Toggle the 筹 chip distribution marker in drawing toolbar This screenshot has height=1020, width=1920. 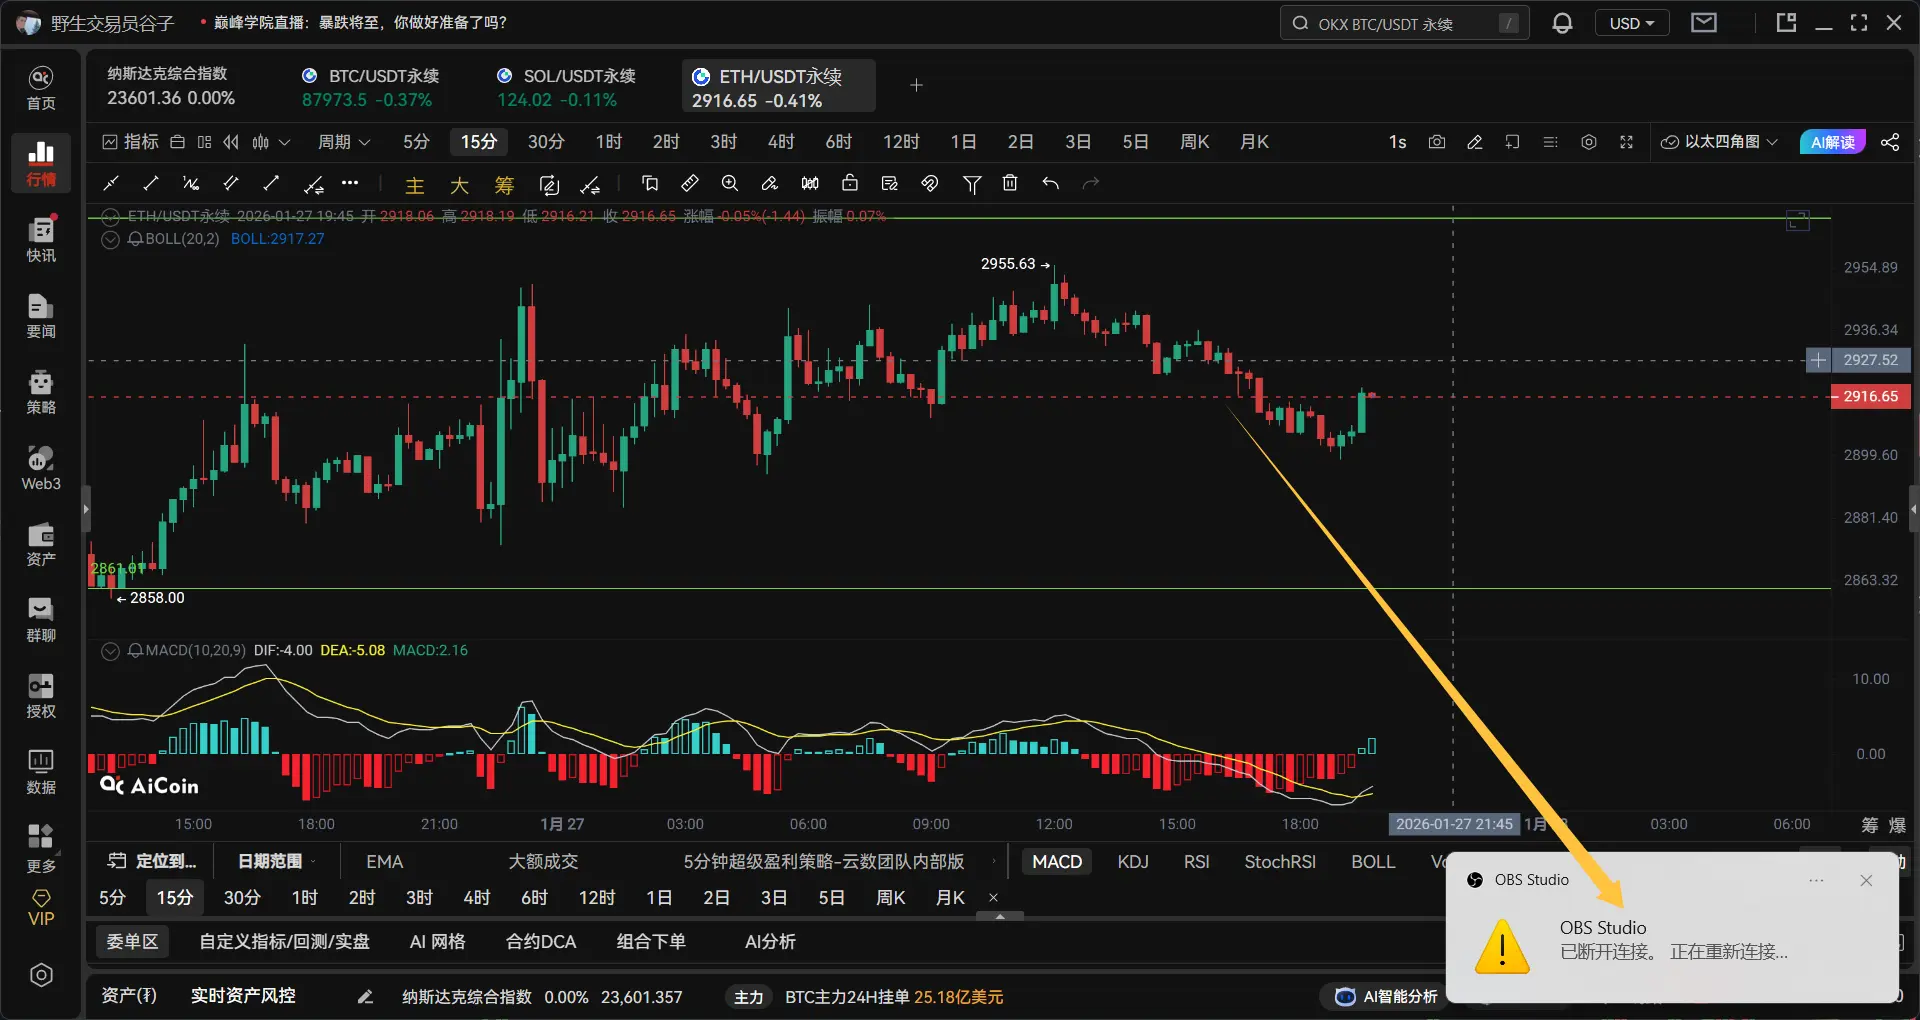pos(504,185)
